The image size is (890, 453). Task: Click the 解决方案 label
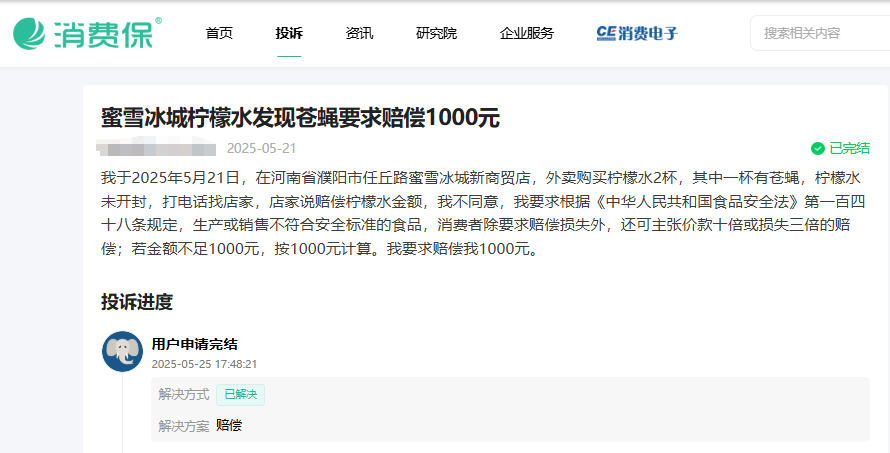click(x=184, y=426)
